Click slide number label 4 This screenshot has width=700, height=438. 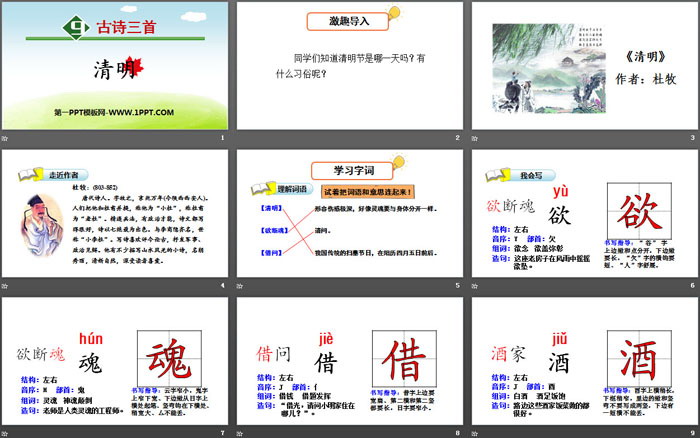[222, 285]
